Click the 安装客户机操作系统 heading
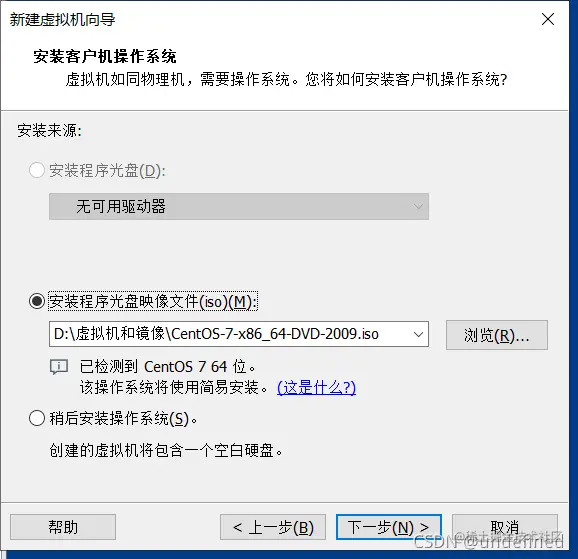This screenshot has height=559, width=578. (x=105, y=56)
